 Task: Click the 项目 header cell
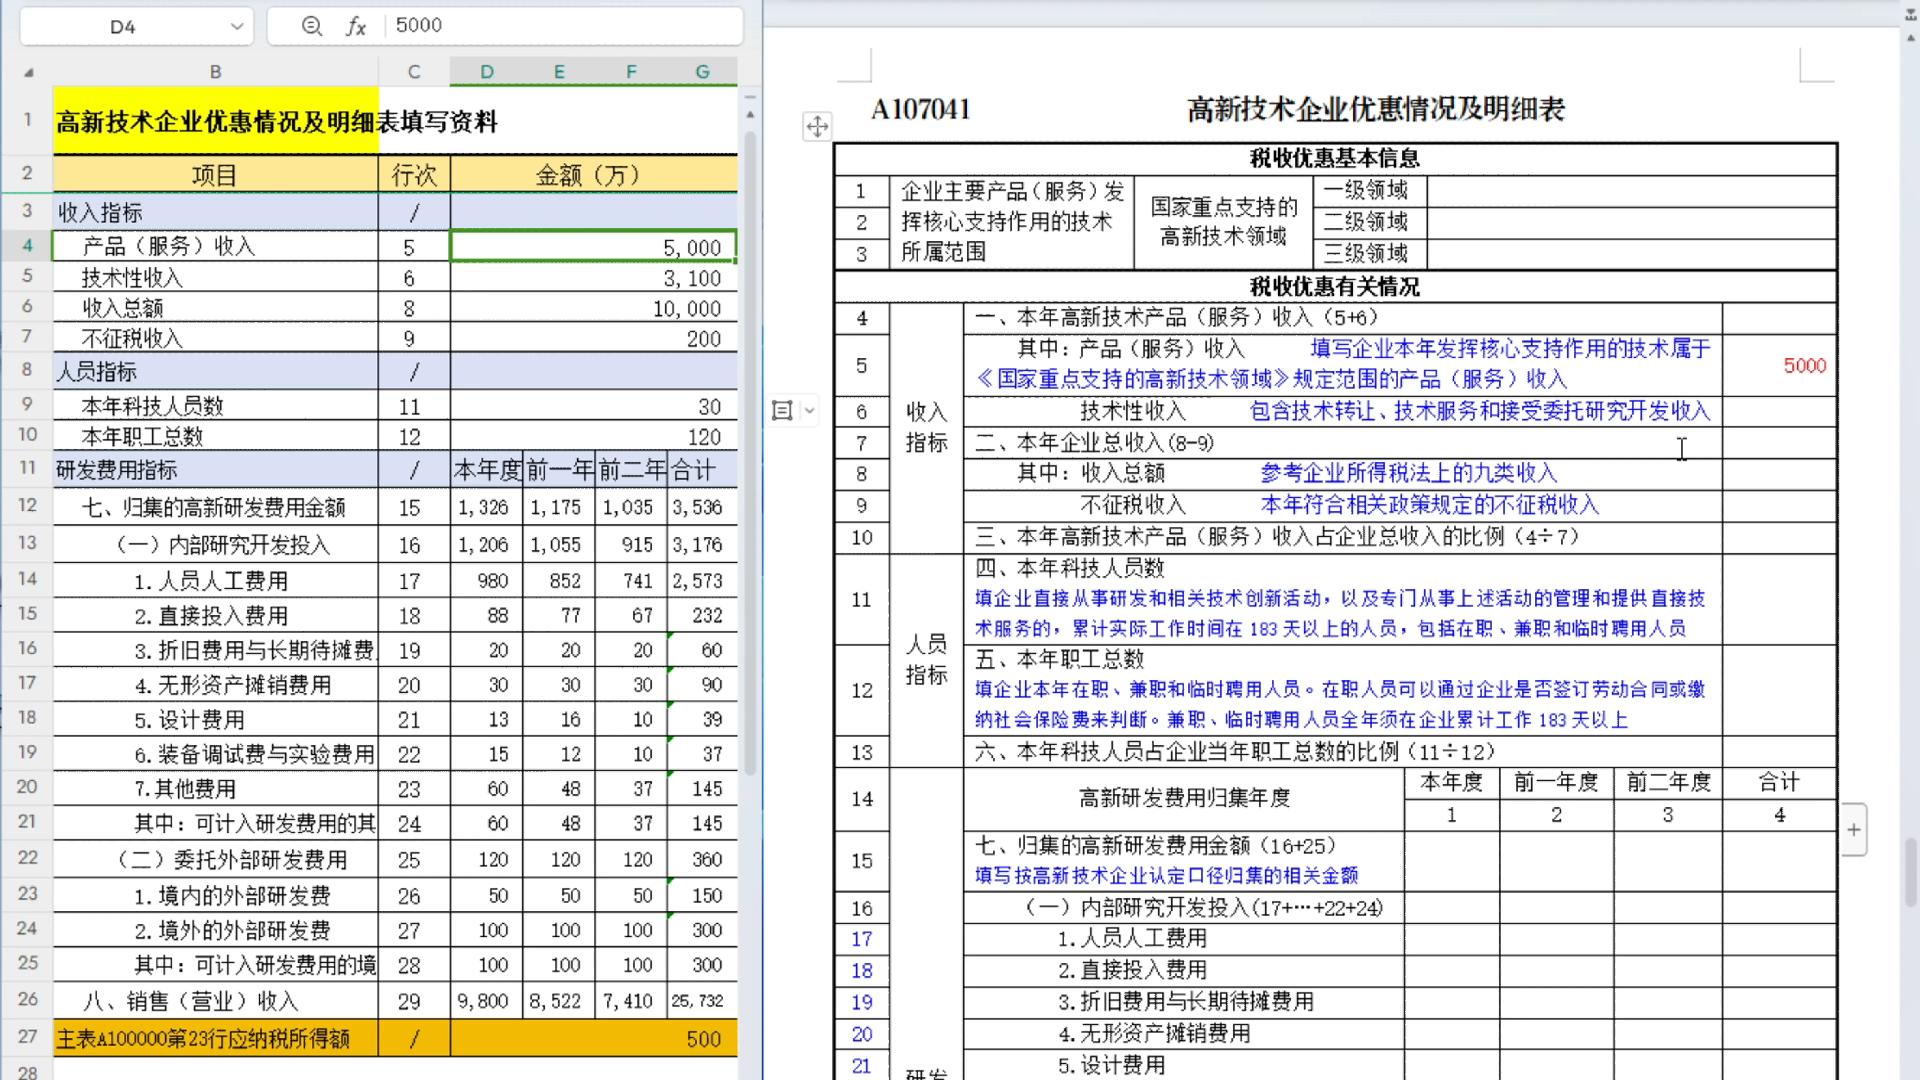click(215, 175)
